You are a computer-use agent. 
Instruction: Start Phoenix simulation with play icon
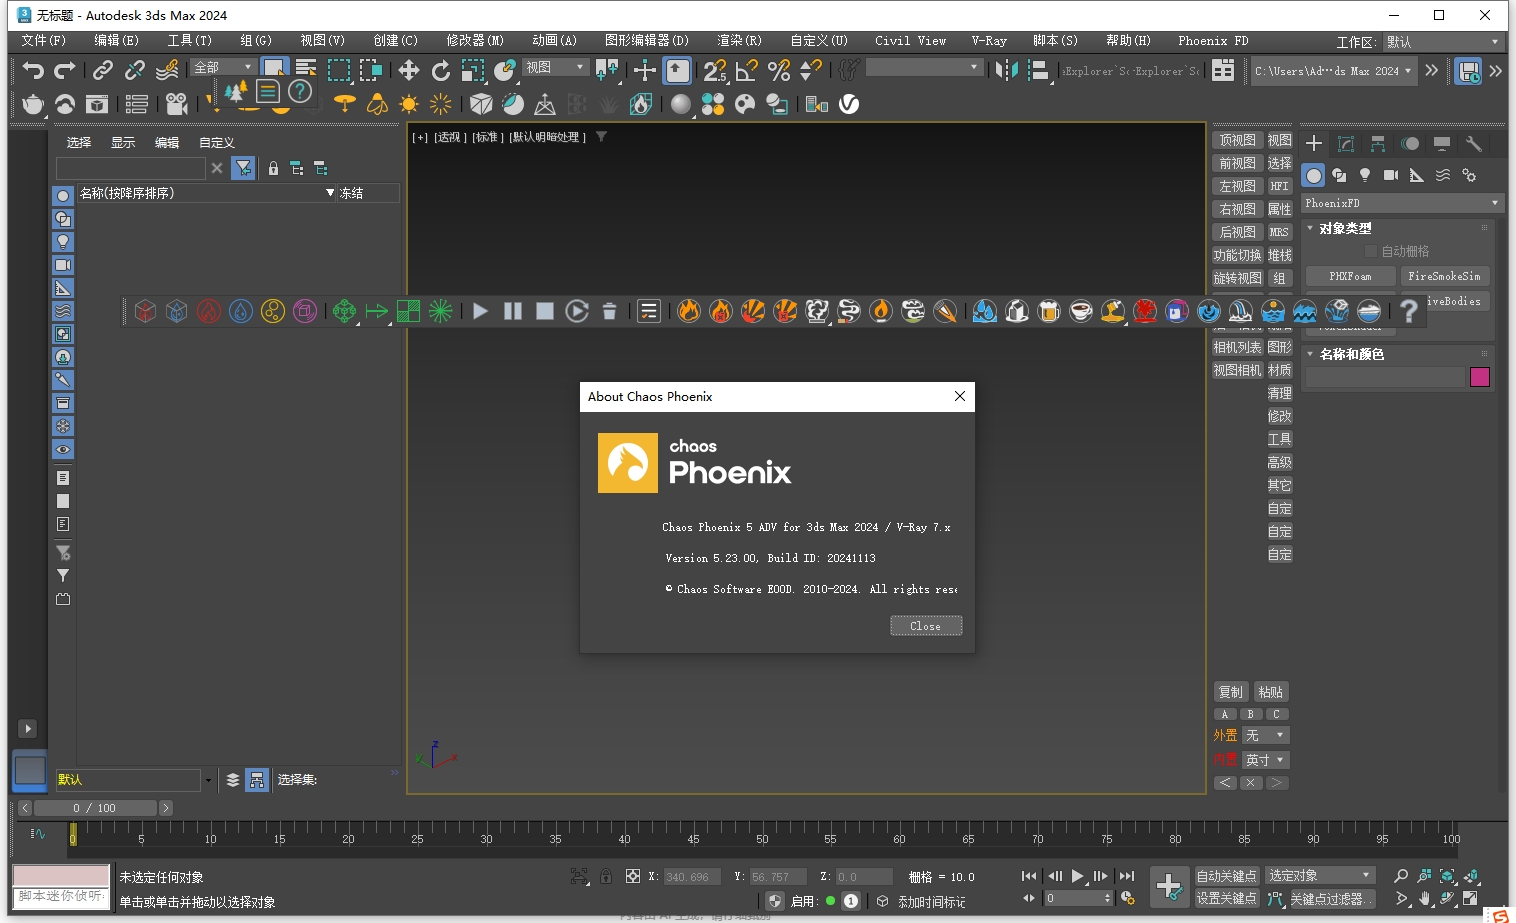[x=481, y=311]
